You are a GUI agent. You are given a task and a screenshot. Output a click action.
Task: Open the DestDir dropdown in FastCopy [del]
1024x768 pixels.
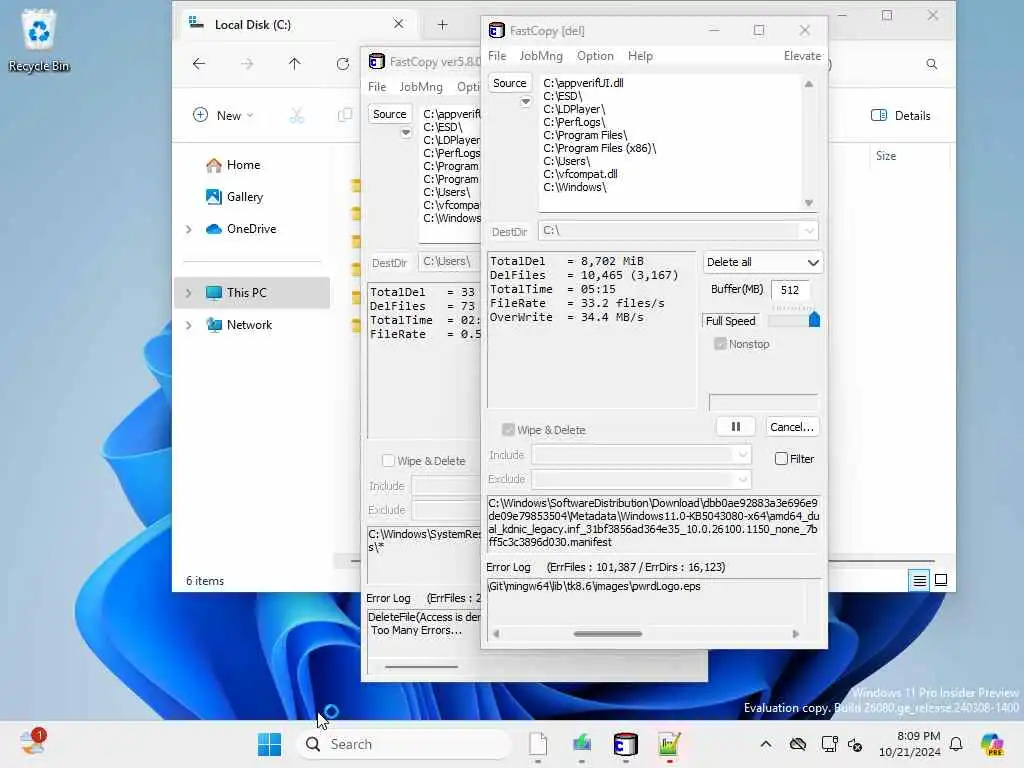(x=809, y=231)
